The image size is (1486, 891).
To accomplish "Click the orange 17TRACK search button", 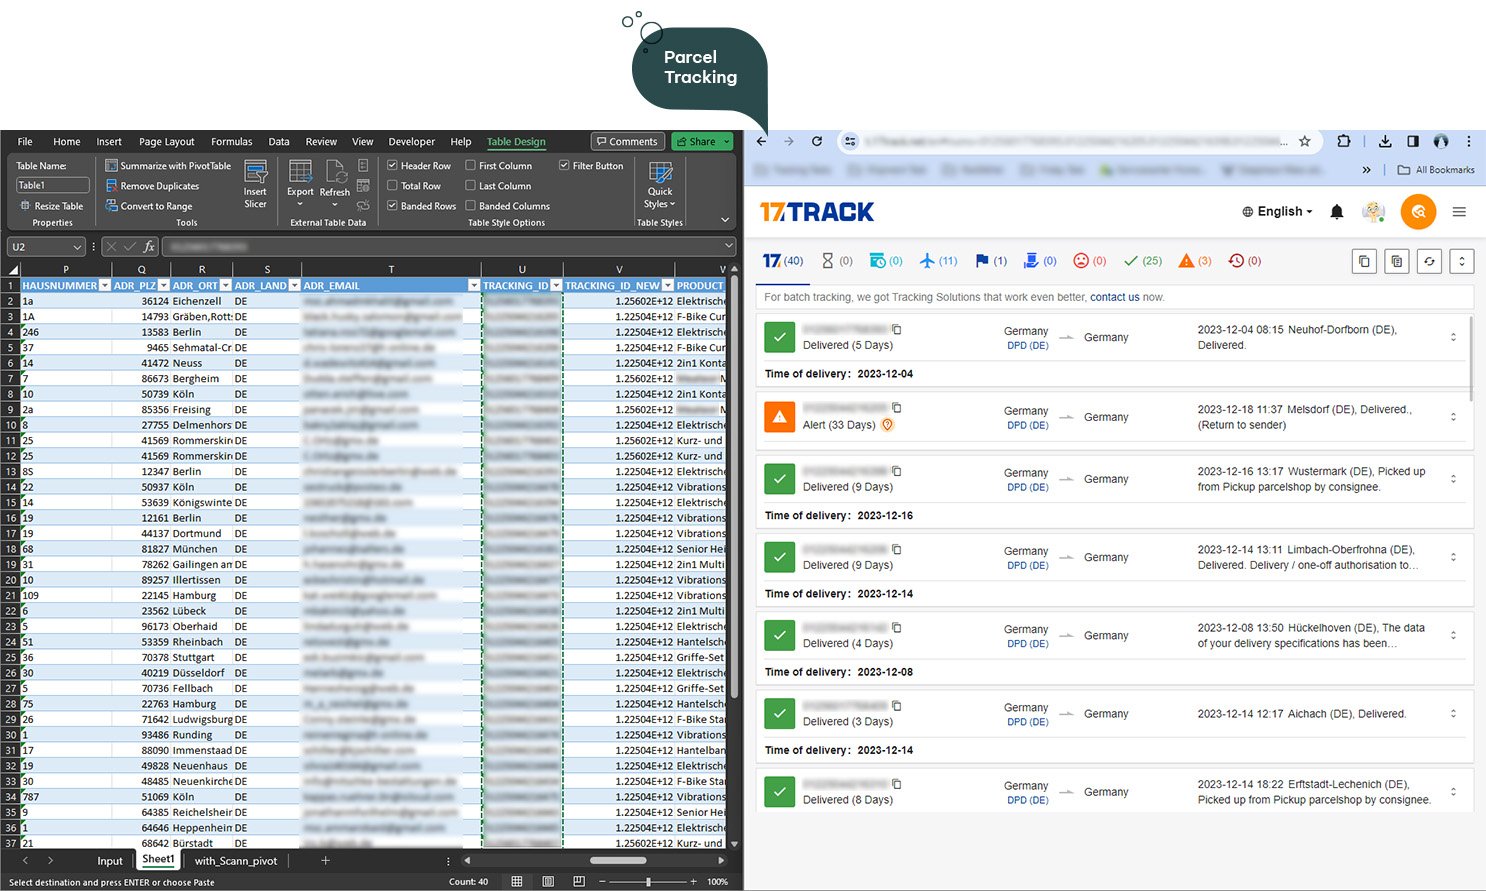I will point(1418,212).
